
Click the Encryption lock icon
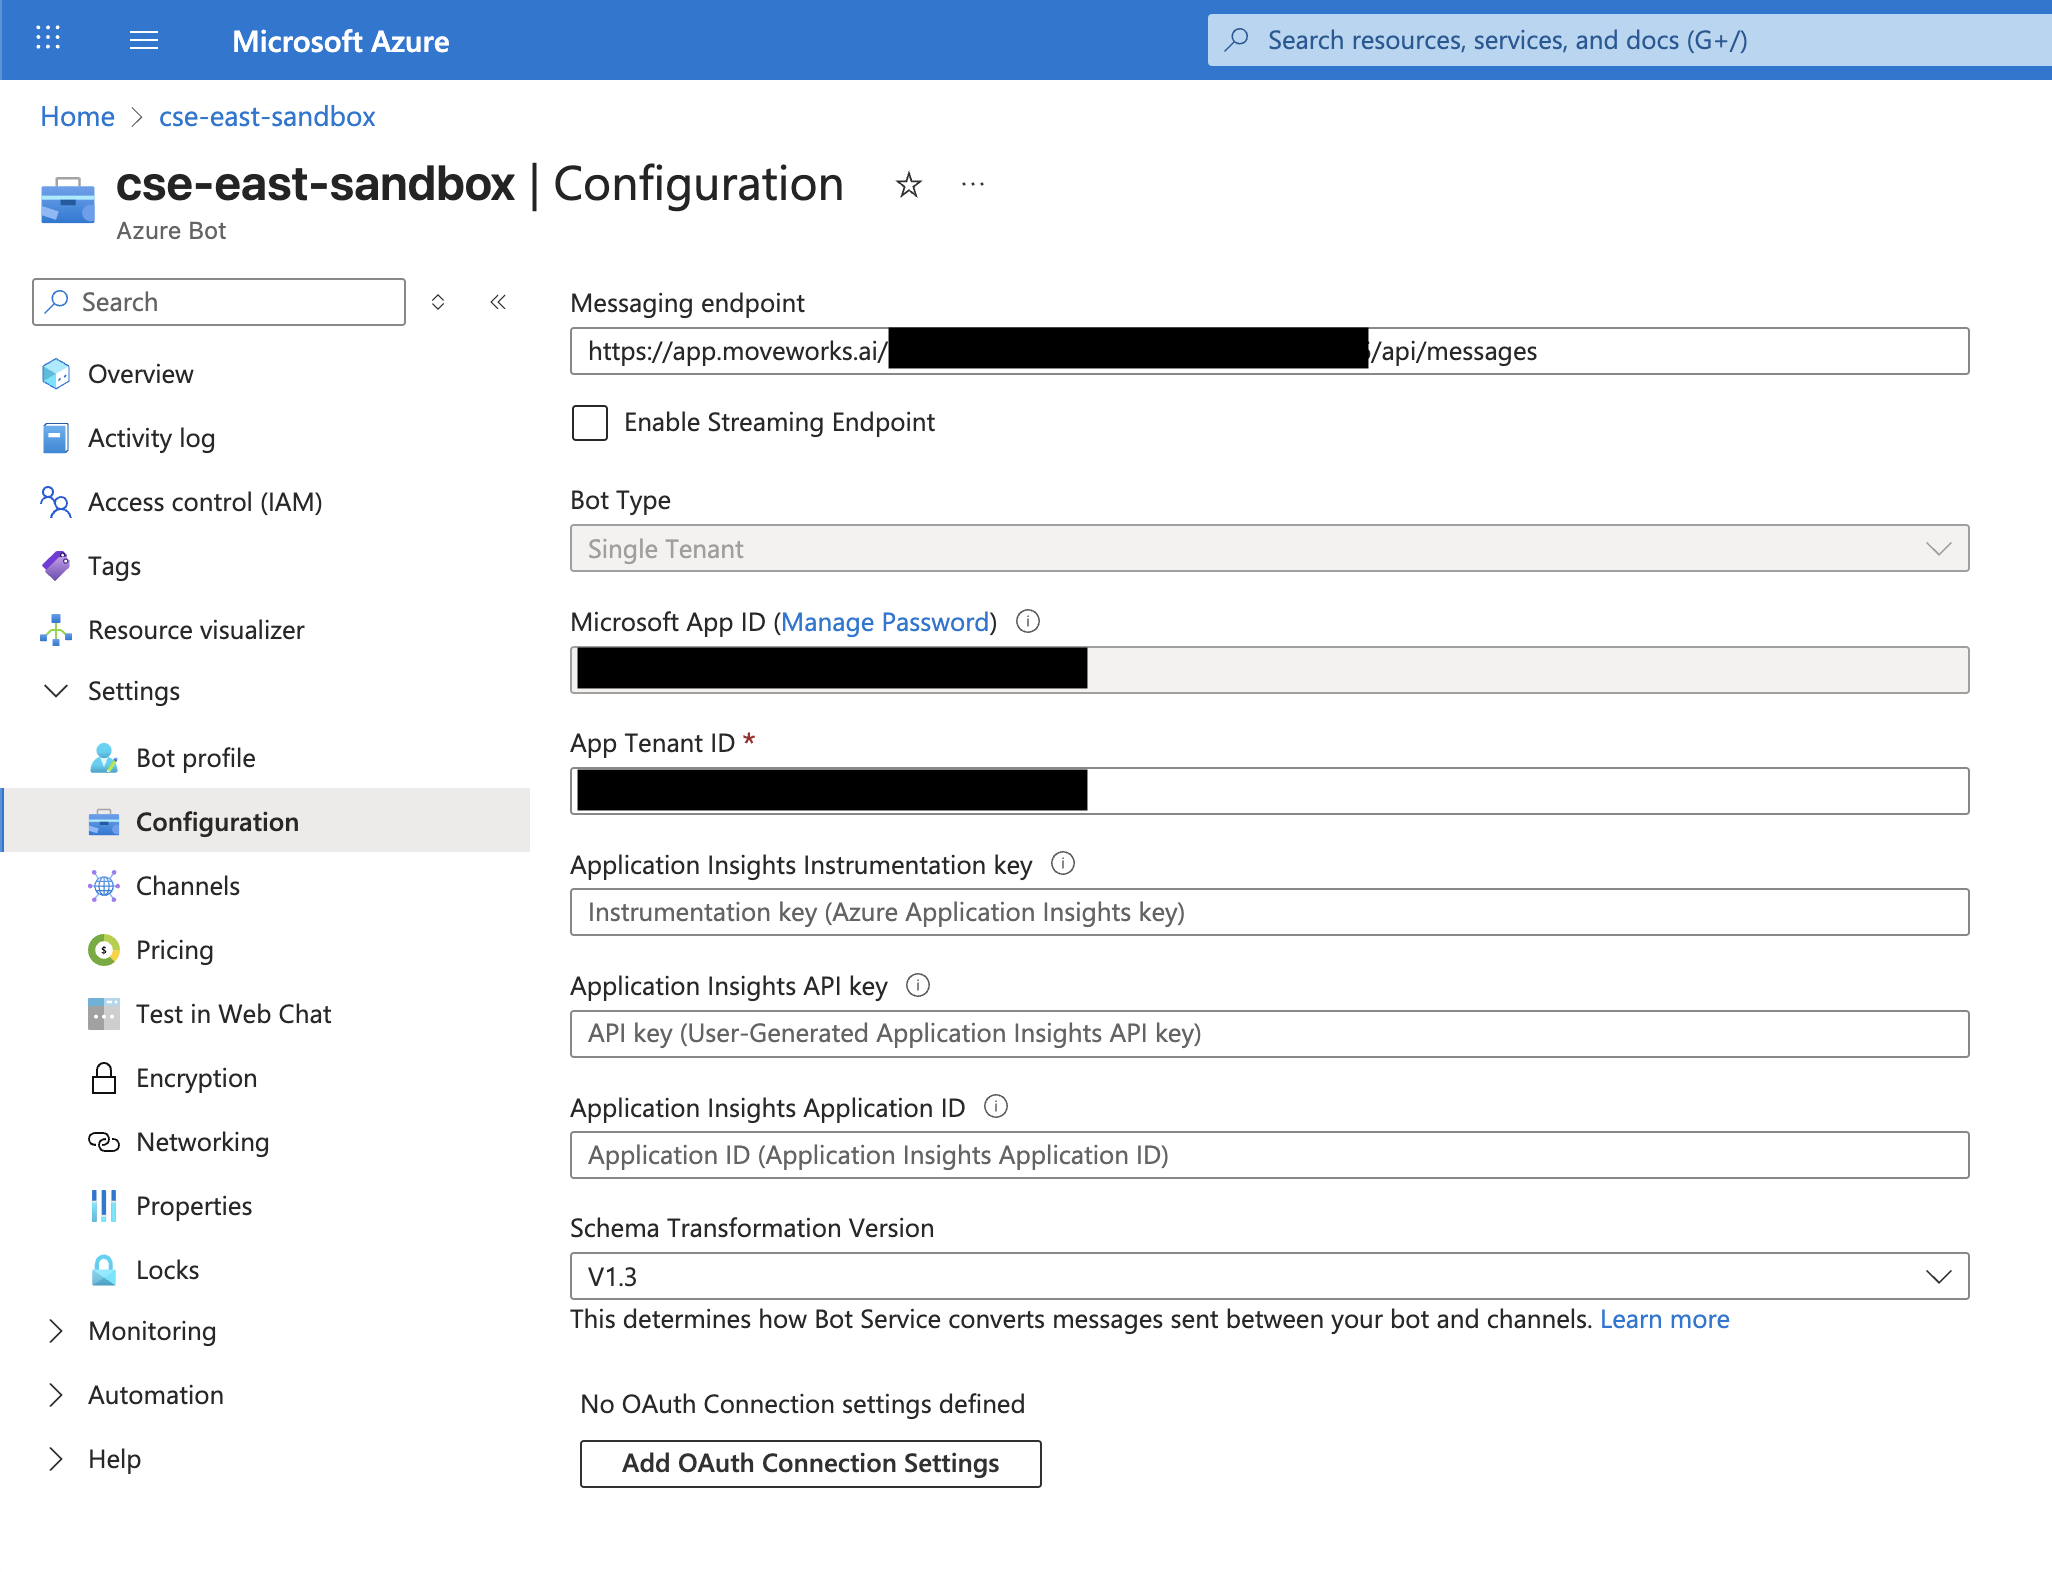click(104, 1078)
